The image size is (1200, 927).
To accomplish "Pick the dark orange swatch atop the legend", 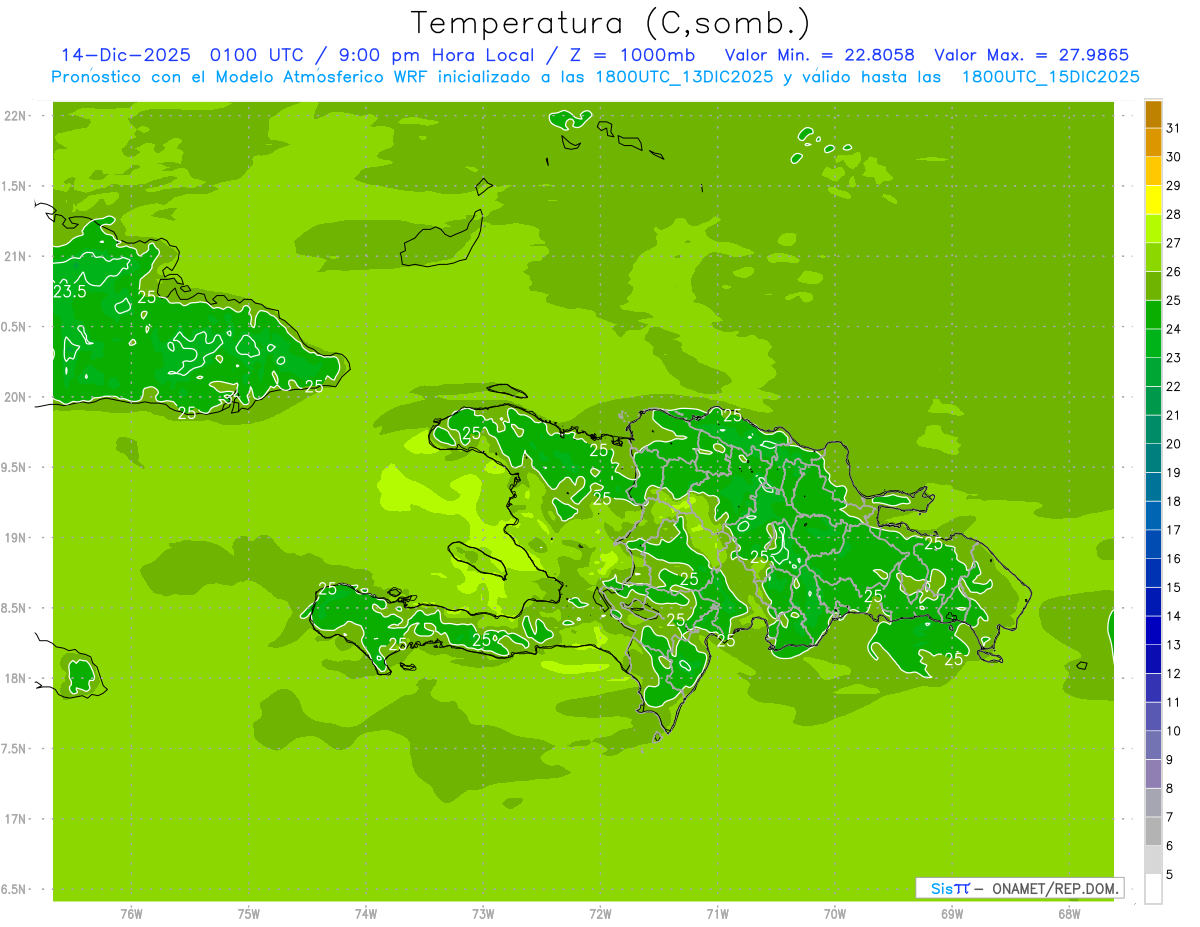I will click(x=1153, y=115).
